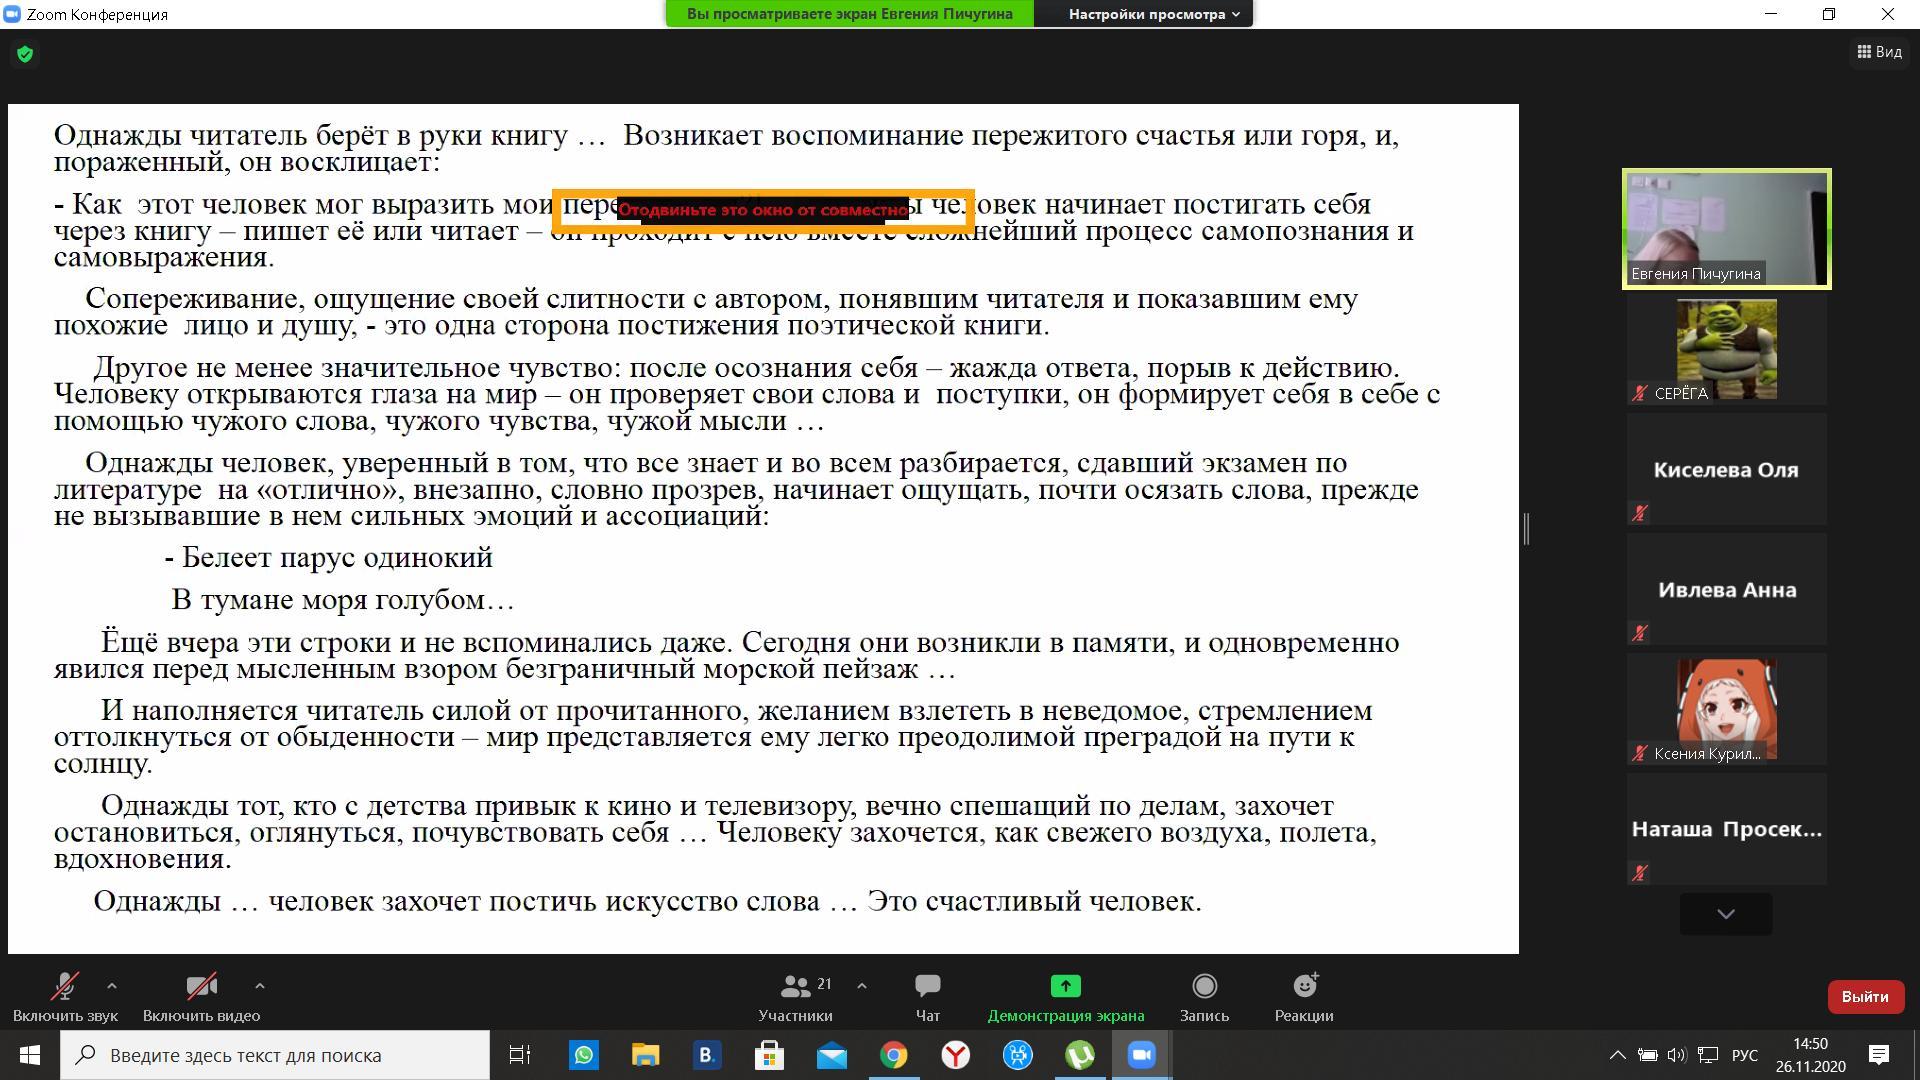Expand audio options arrow next to microphone
This screenshot has width=1920, height=1080.
[112, 986]
